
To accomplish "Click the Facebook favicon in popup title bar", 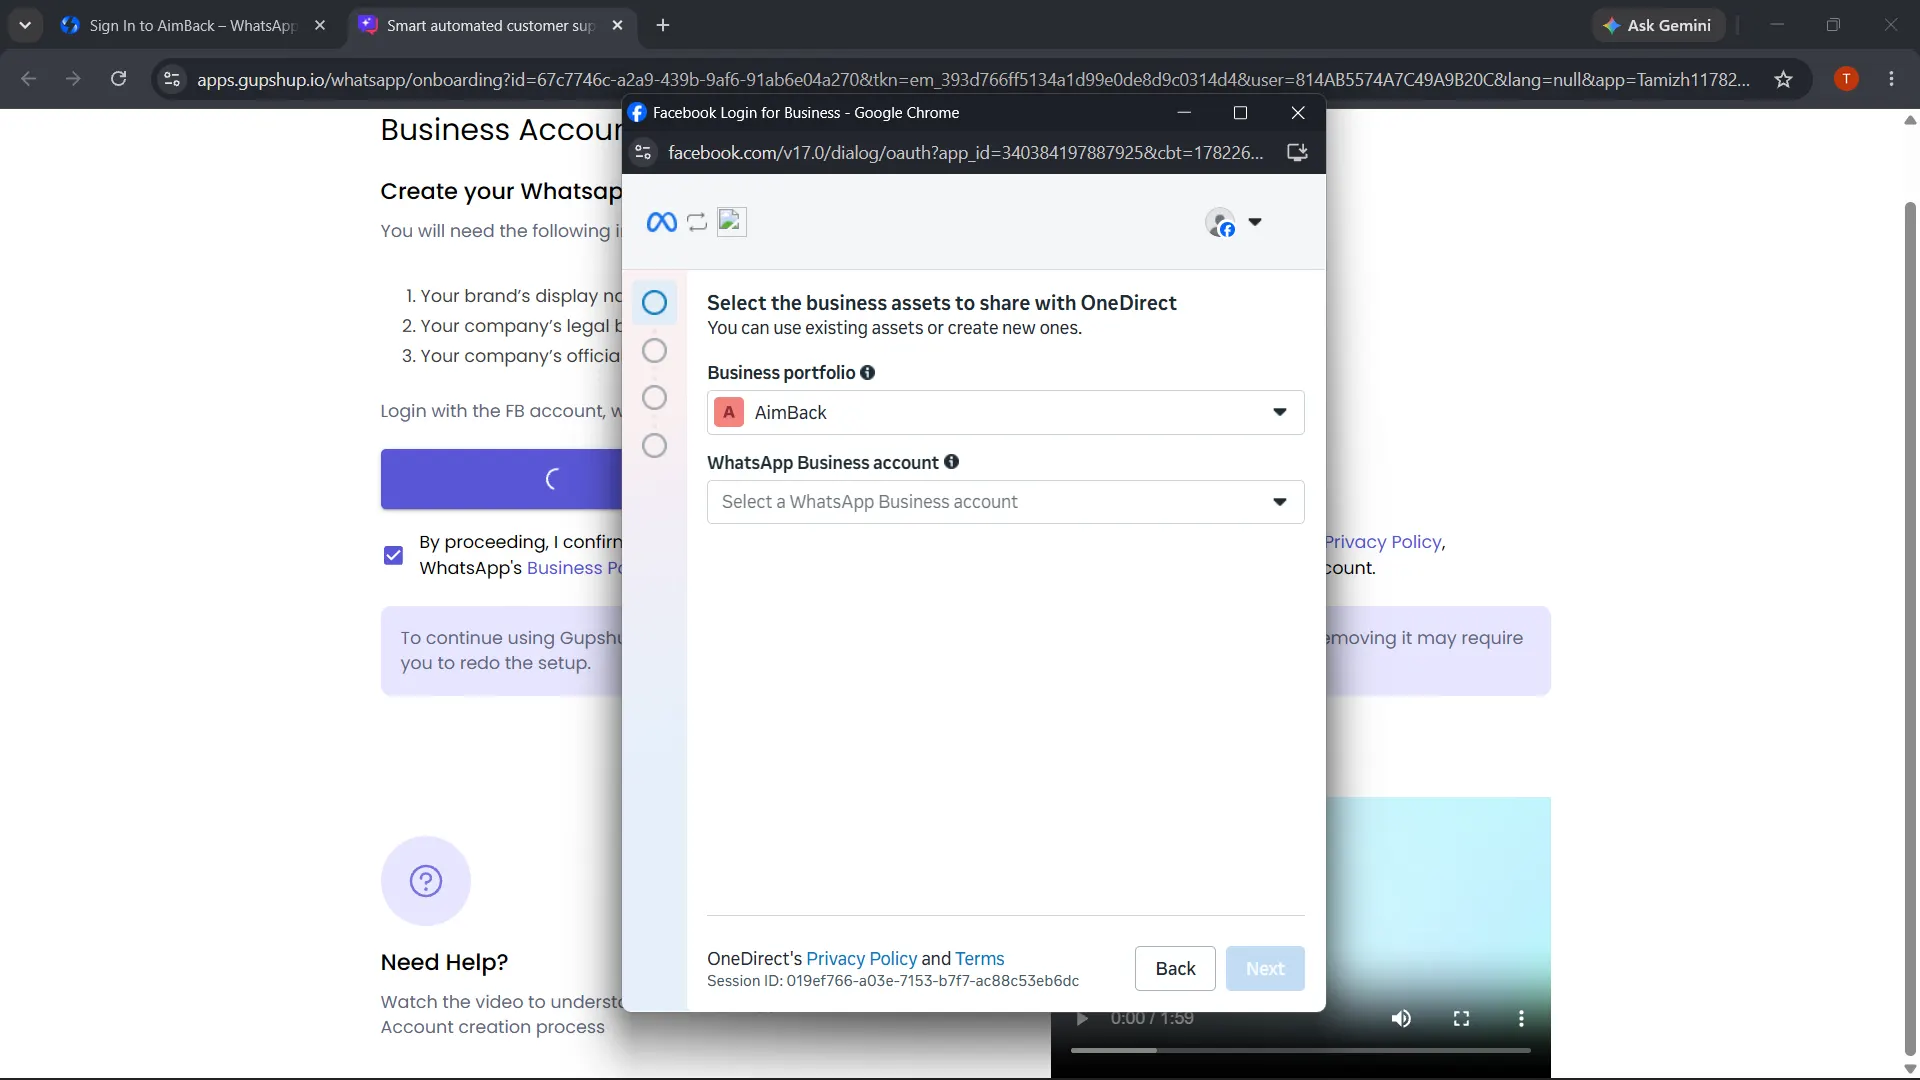I will pos(637,112).
